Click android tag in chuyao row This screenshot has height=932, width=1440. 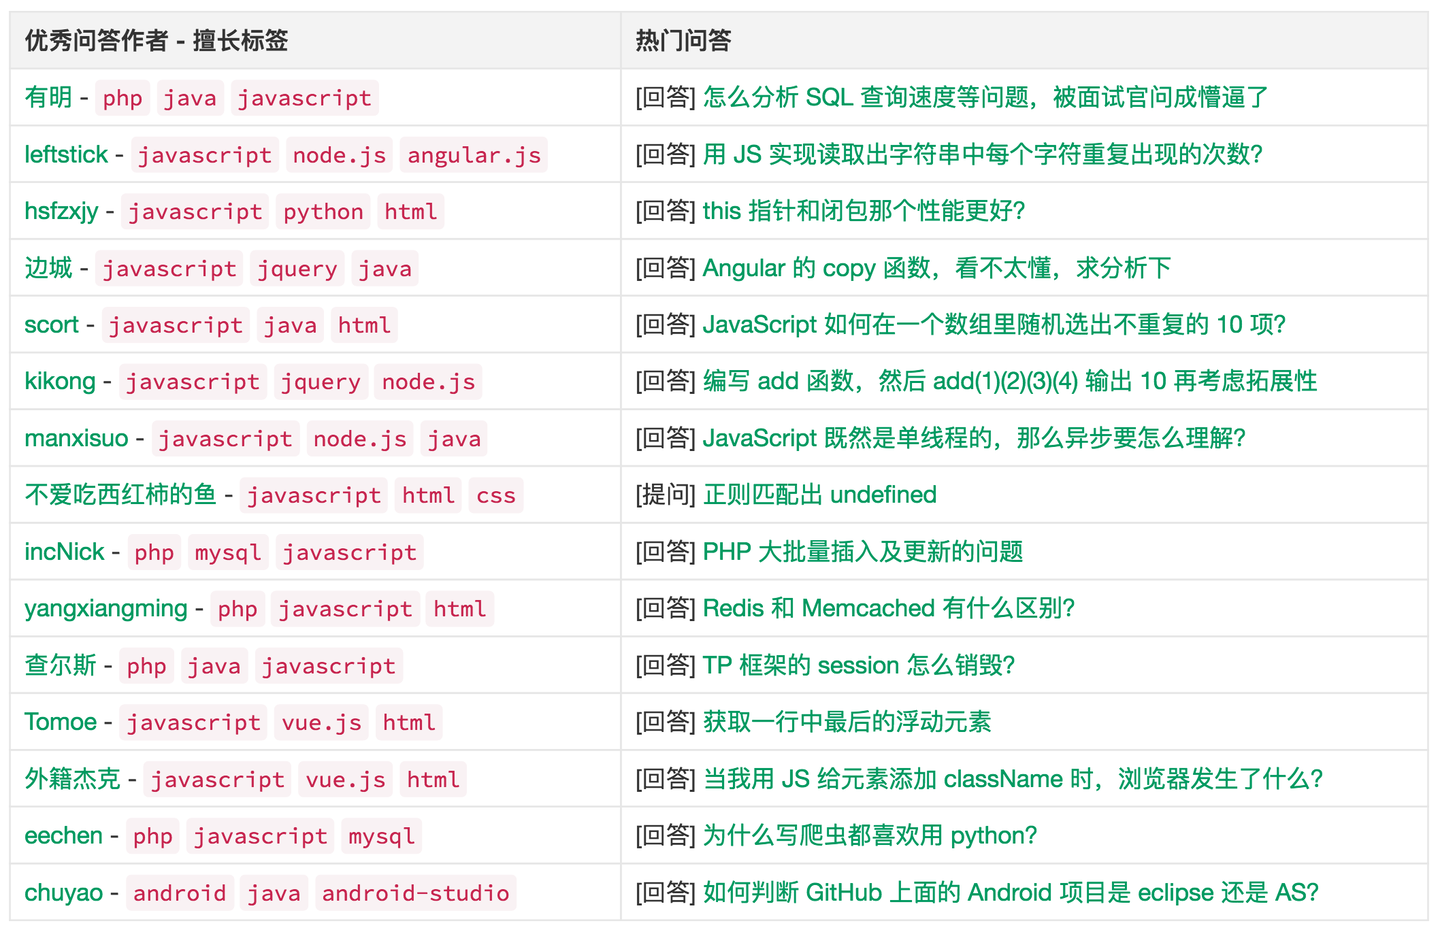pyautogui.click(x=180, y=893)
